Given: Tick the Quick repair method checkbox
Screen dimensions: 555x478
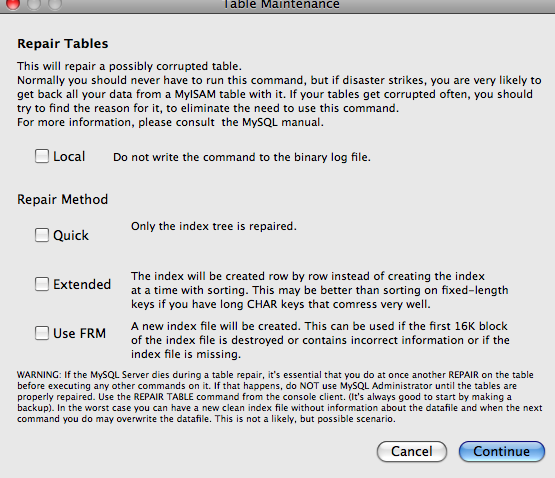Looking at the screenshot, I should [42, 235].
